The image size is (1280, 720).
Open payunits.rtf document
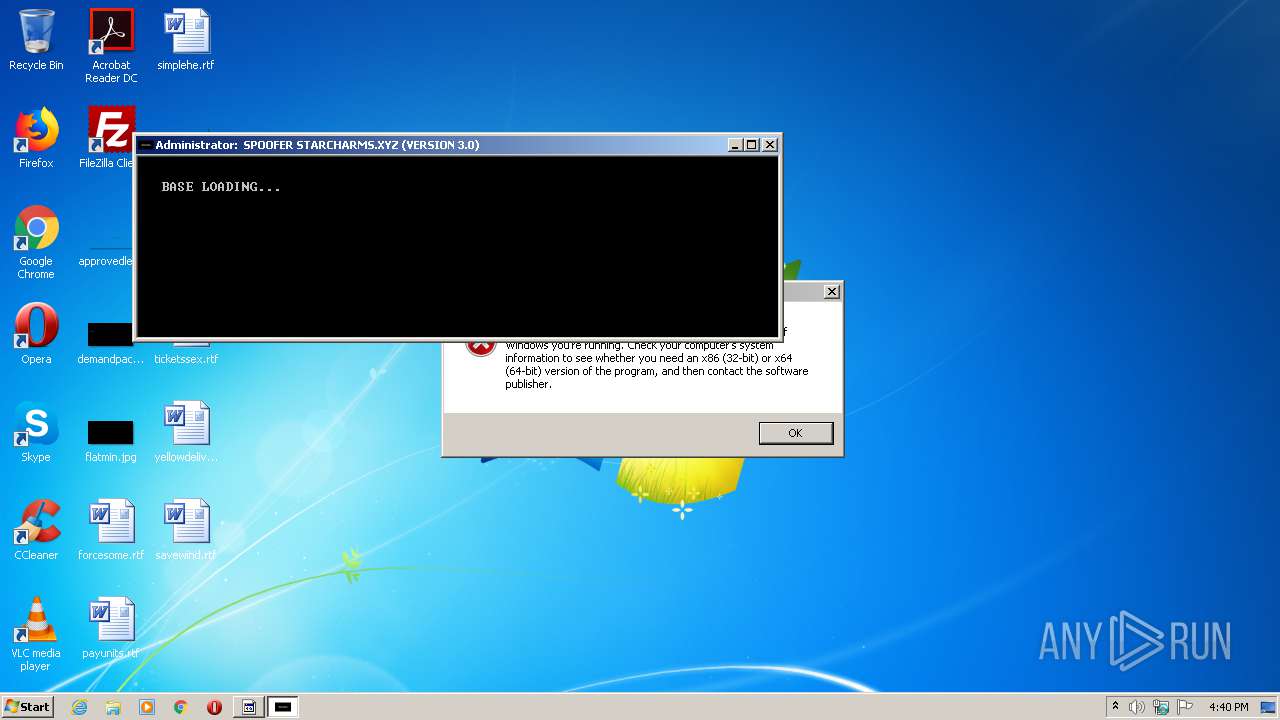point(111,628)
